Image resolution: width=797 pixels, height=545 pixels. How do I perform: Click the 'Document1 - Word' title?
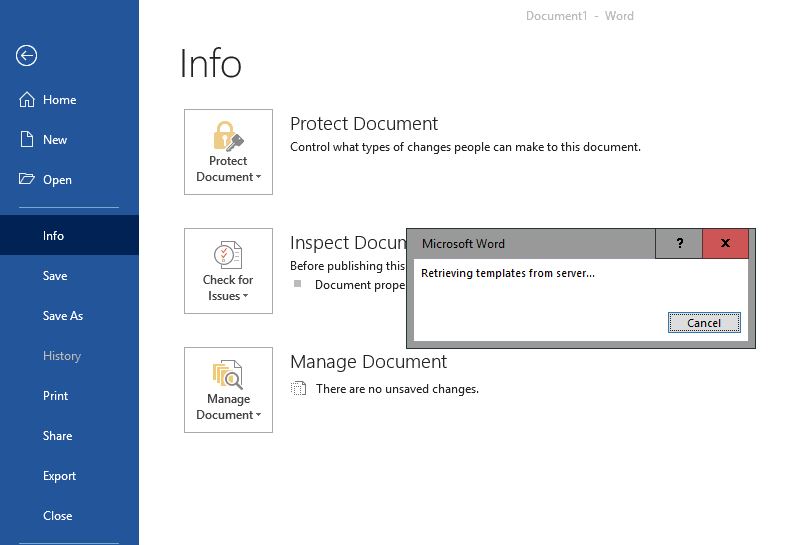click(579, 16)
